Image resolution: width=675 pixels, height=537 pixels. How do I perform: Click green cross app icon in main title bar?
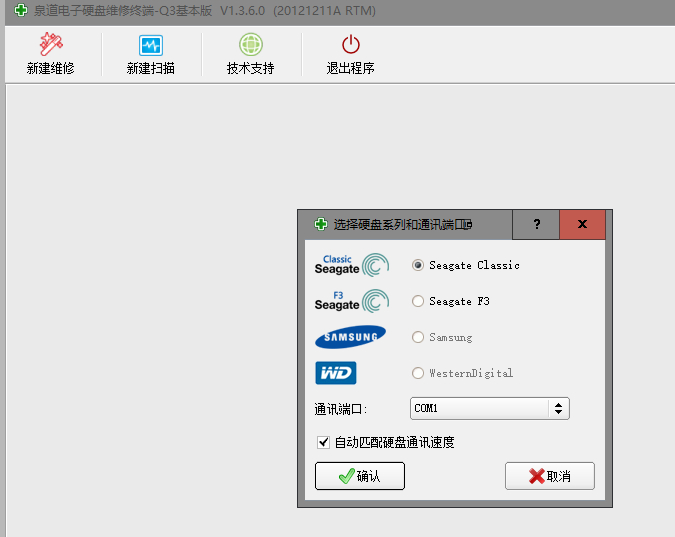click(21, 10)
